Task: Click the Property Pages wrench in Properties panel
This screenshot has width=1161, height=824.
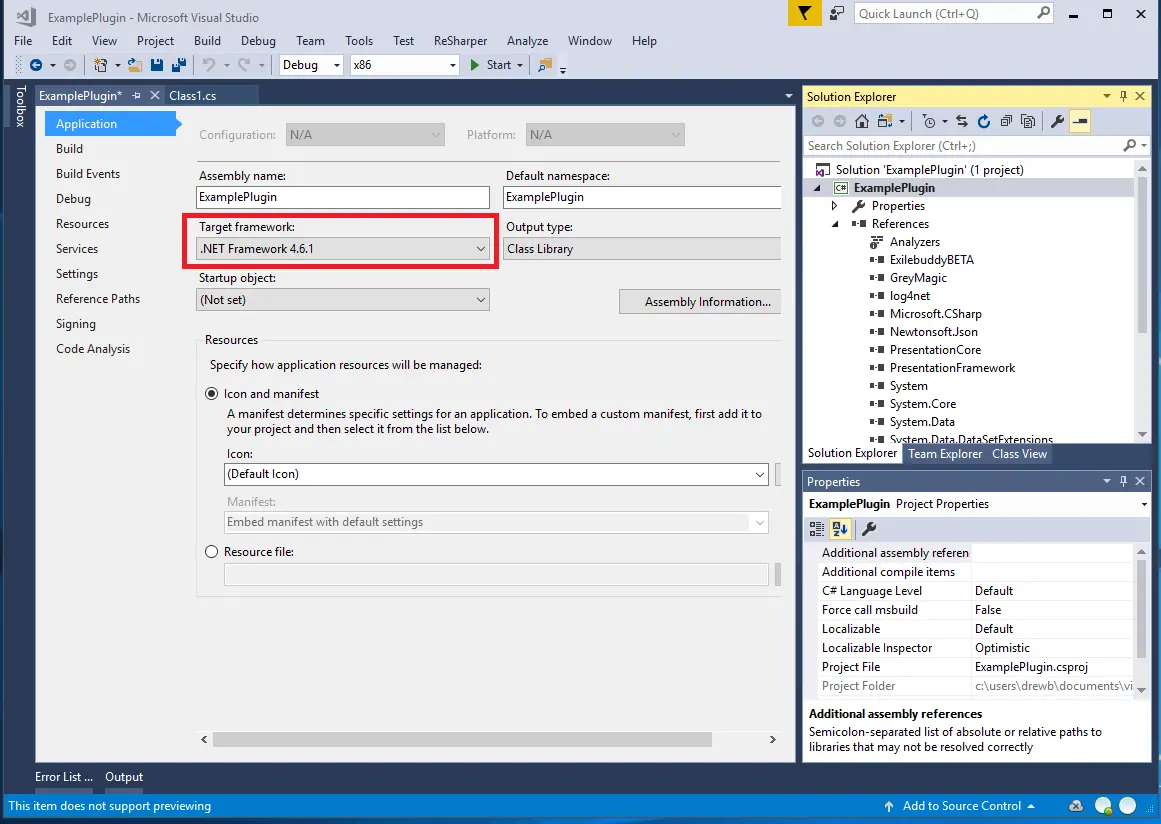Action: 869,529
